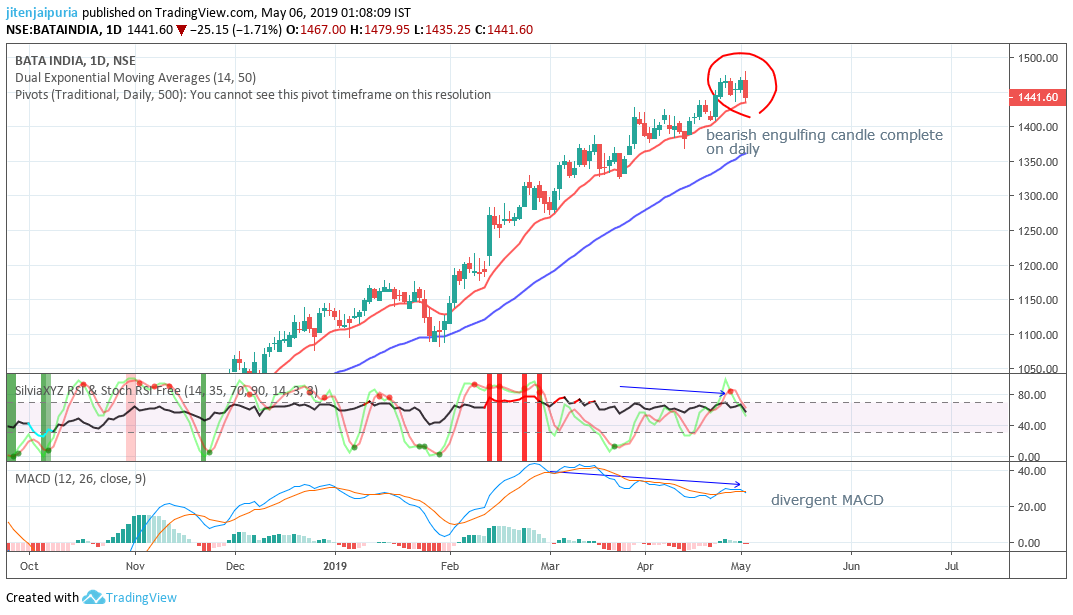Viewport: 1073px width, 615px height.
Task: Open the TradingView link at bottom
Action: click(141, 597)
